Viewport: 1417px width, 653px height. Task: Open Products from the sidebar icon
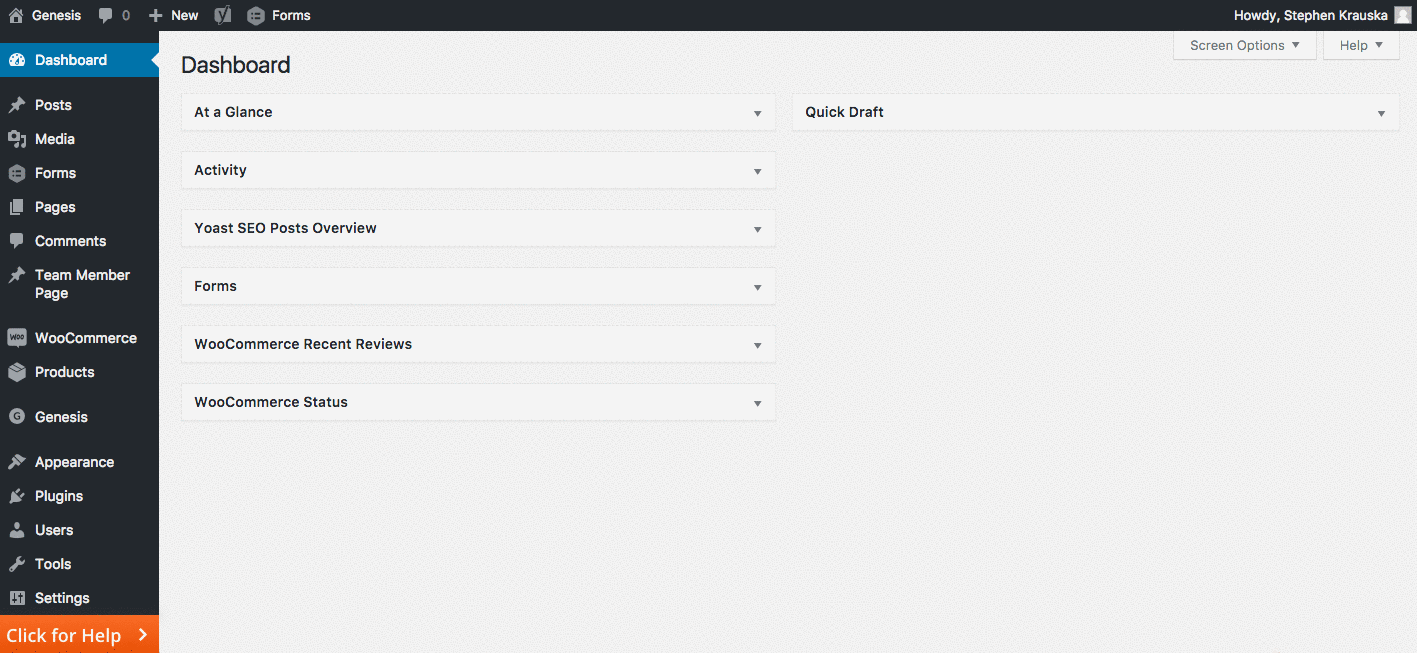(x=18, y=372)
